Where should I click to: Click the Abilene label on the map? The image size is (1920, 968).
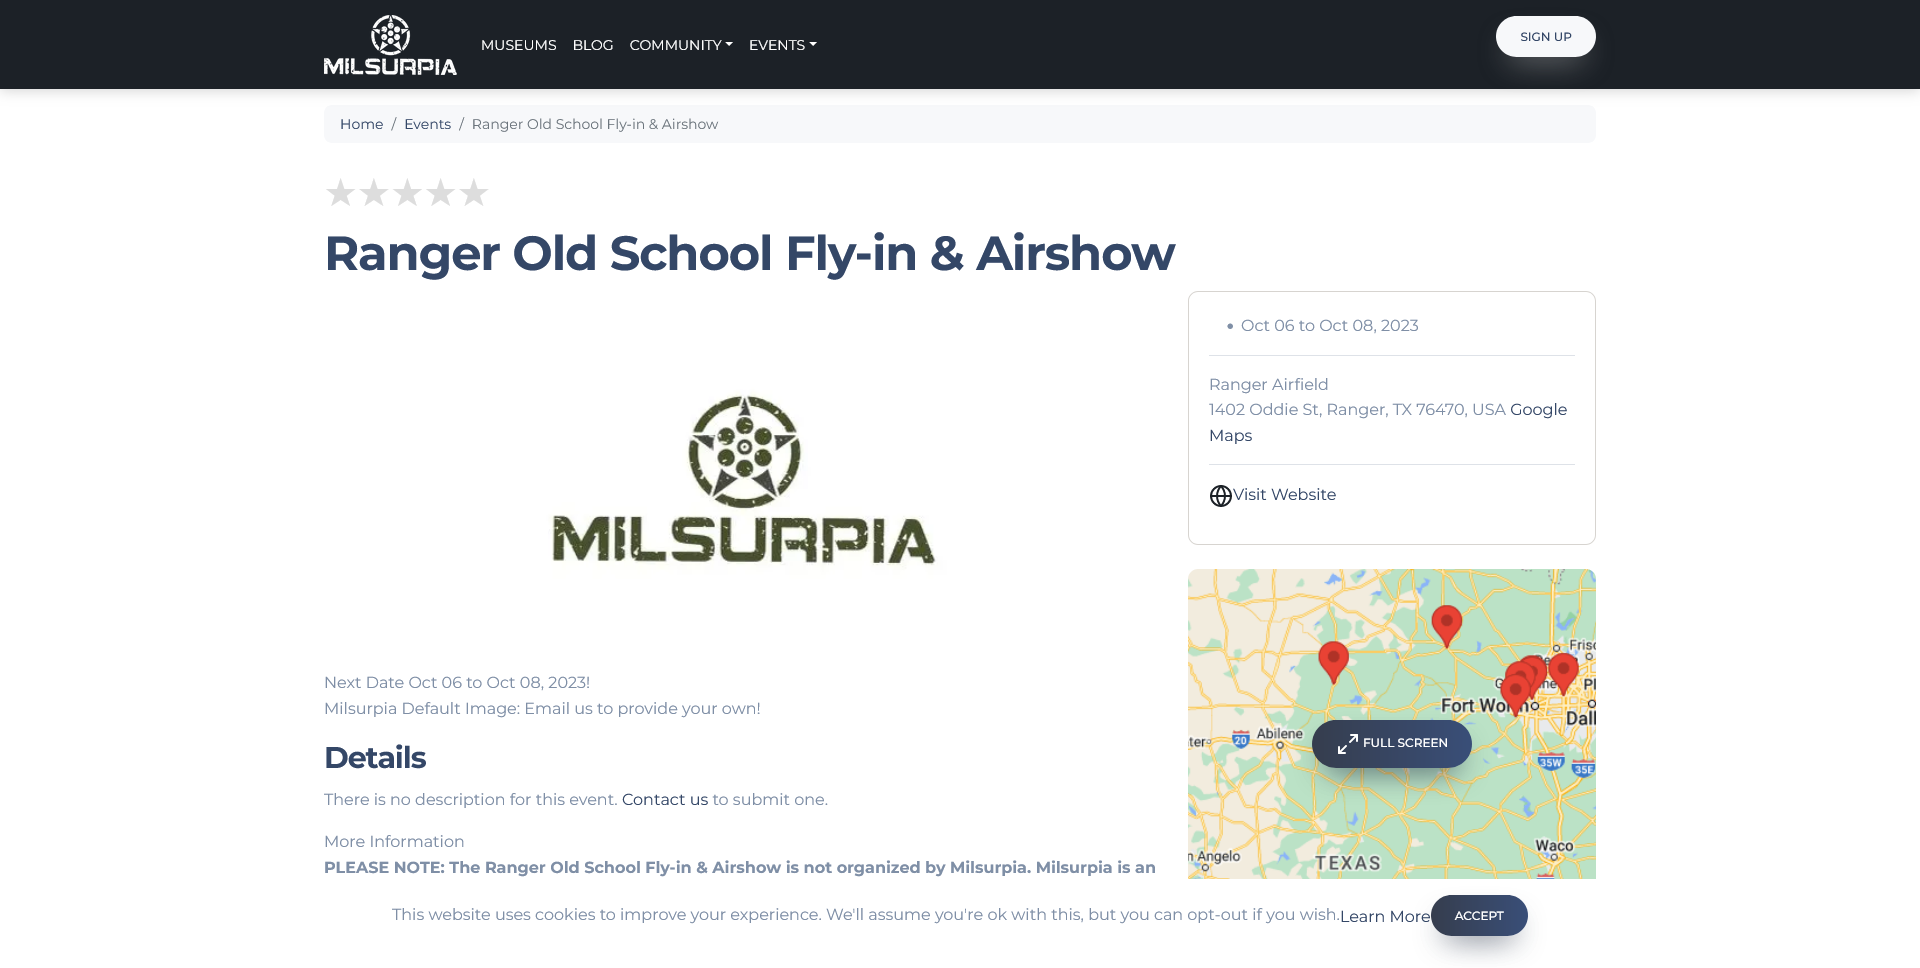tap(1279, 734)
